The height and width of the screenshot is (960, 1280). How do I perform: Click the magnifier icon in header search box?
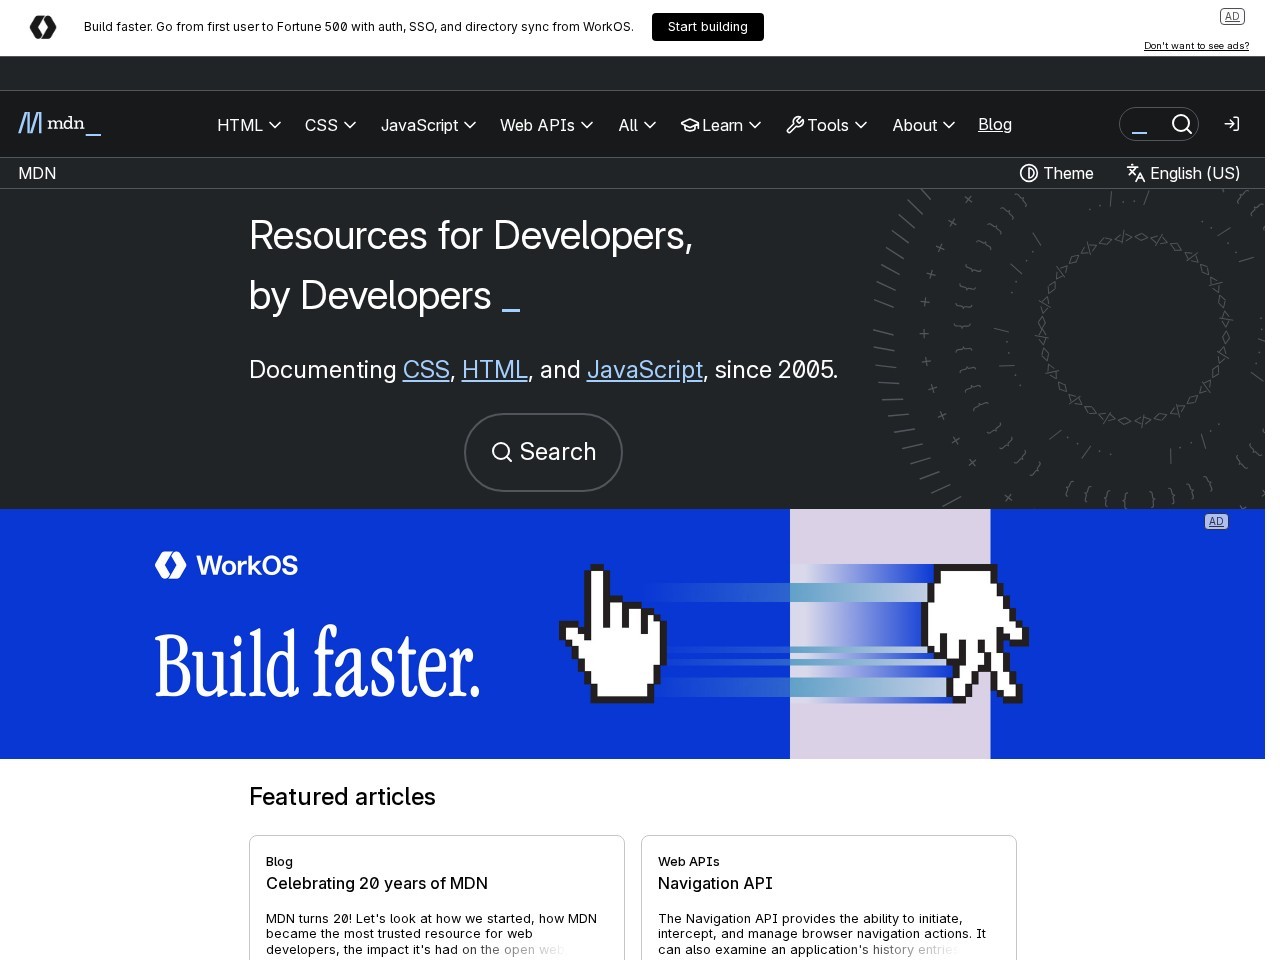1182,124
